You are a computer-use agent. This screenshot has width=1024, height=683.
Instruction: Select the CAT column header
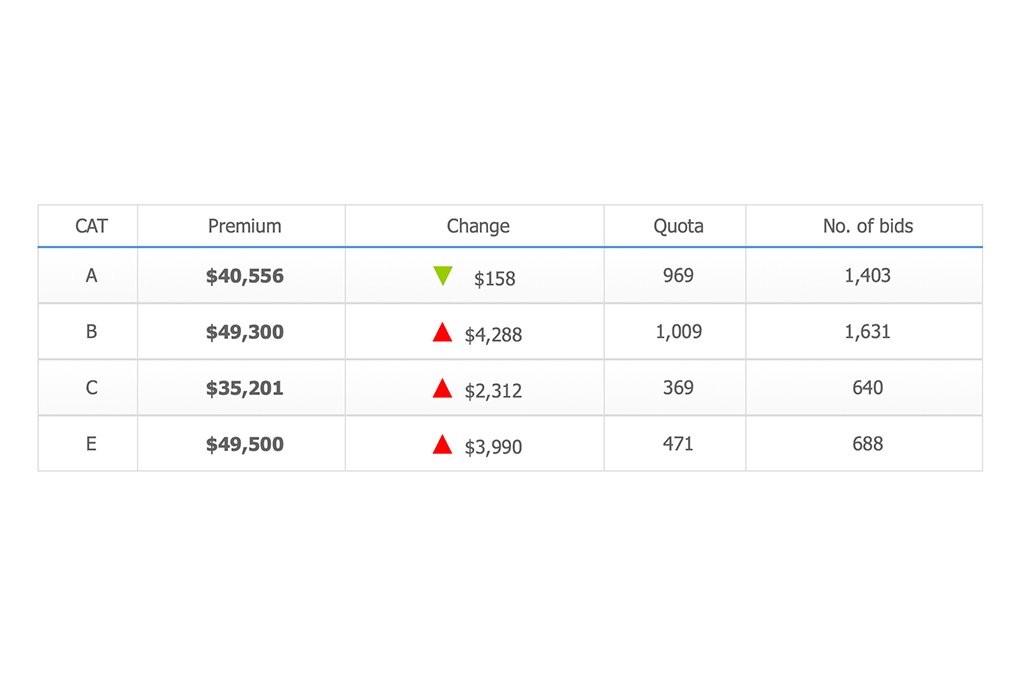point(91,226)
